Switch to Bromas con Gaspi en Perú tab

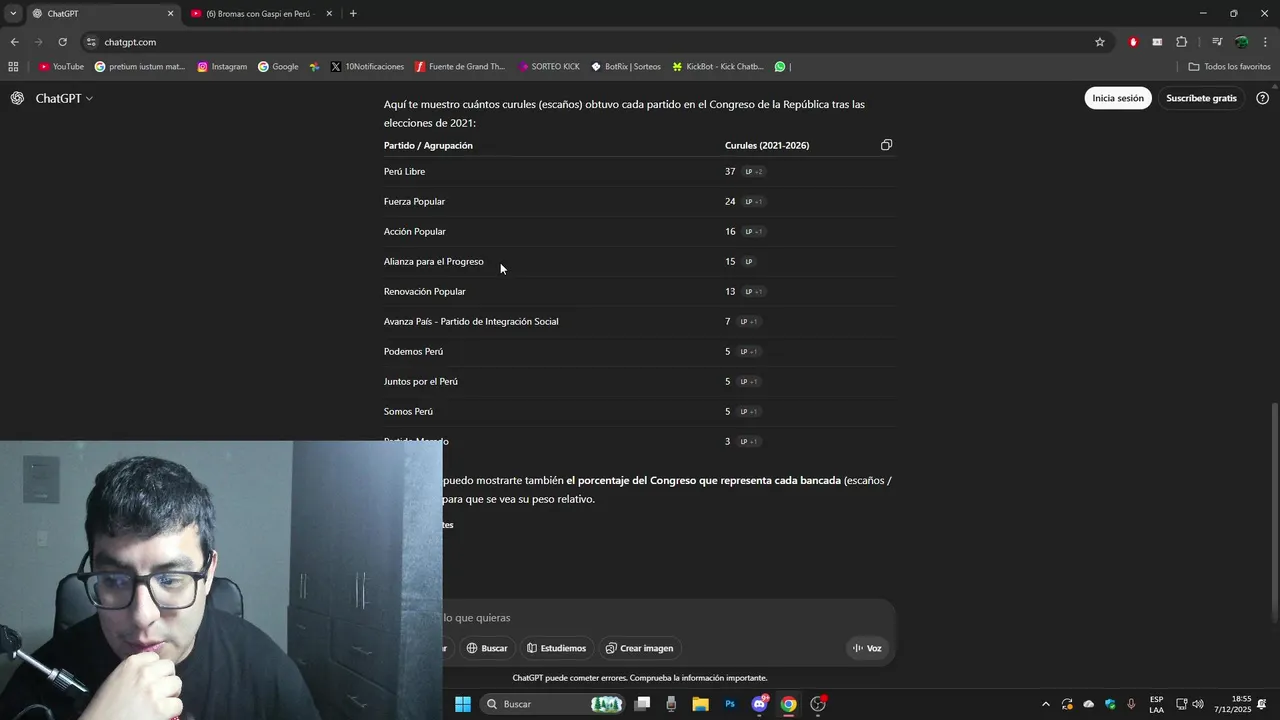point(260,14)
